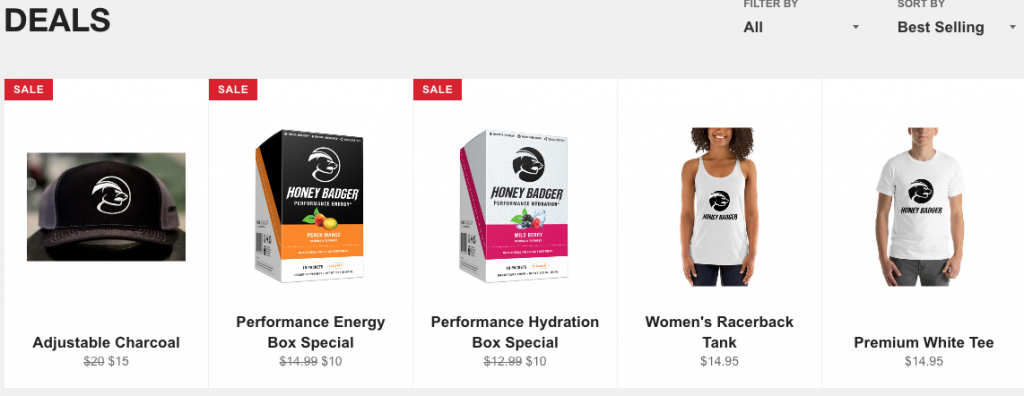Open the Sort By Best Selling dropdown

coord(955,27)
